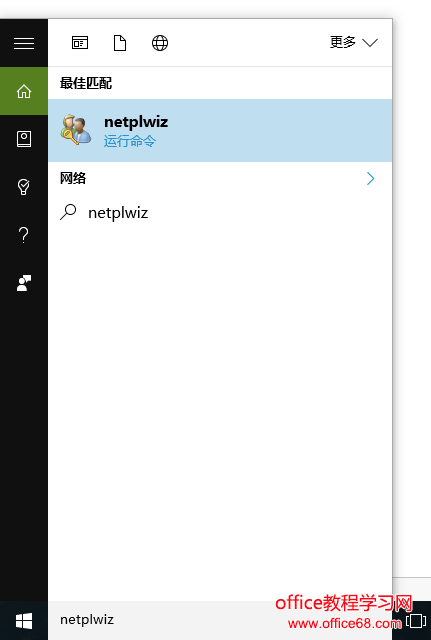Run the netplwiz best match command
Image resolution: width=431 pixels, height=640 pixels.
pyautogui.click(x=220, y=130)
